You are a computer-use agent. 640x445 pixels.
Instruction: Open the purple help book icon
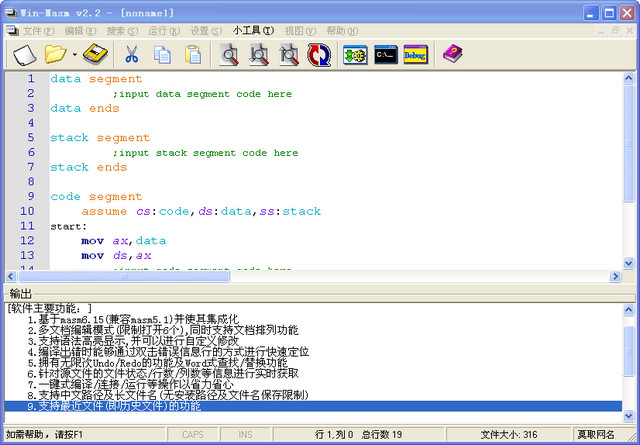click(x=453, y=54)
